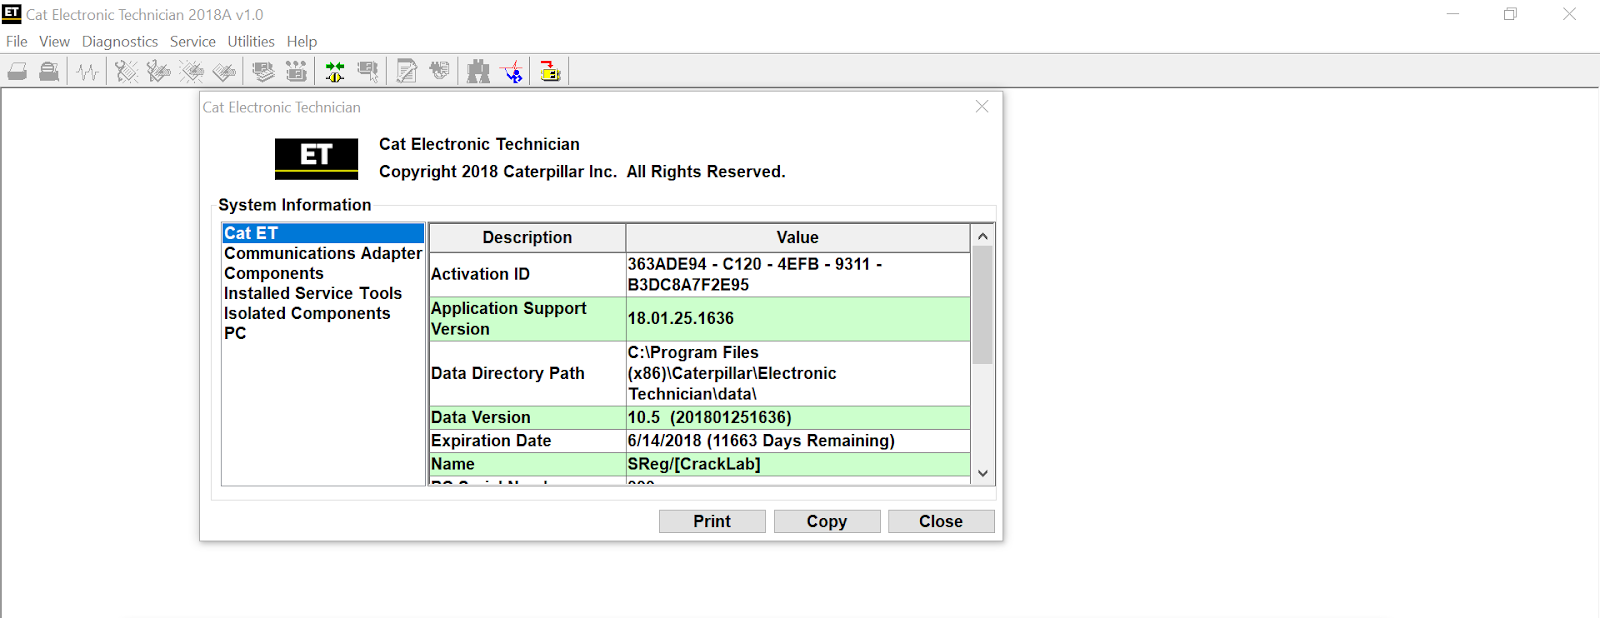Click the Print toolbar icon
The height and width of the screenshot is (618, 1600).
[18, 71]
